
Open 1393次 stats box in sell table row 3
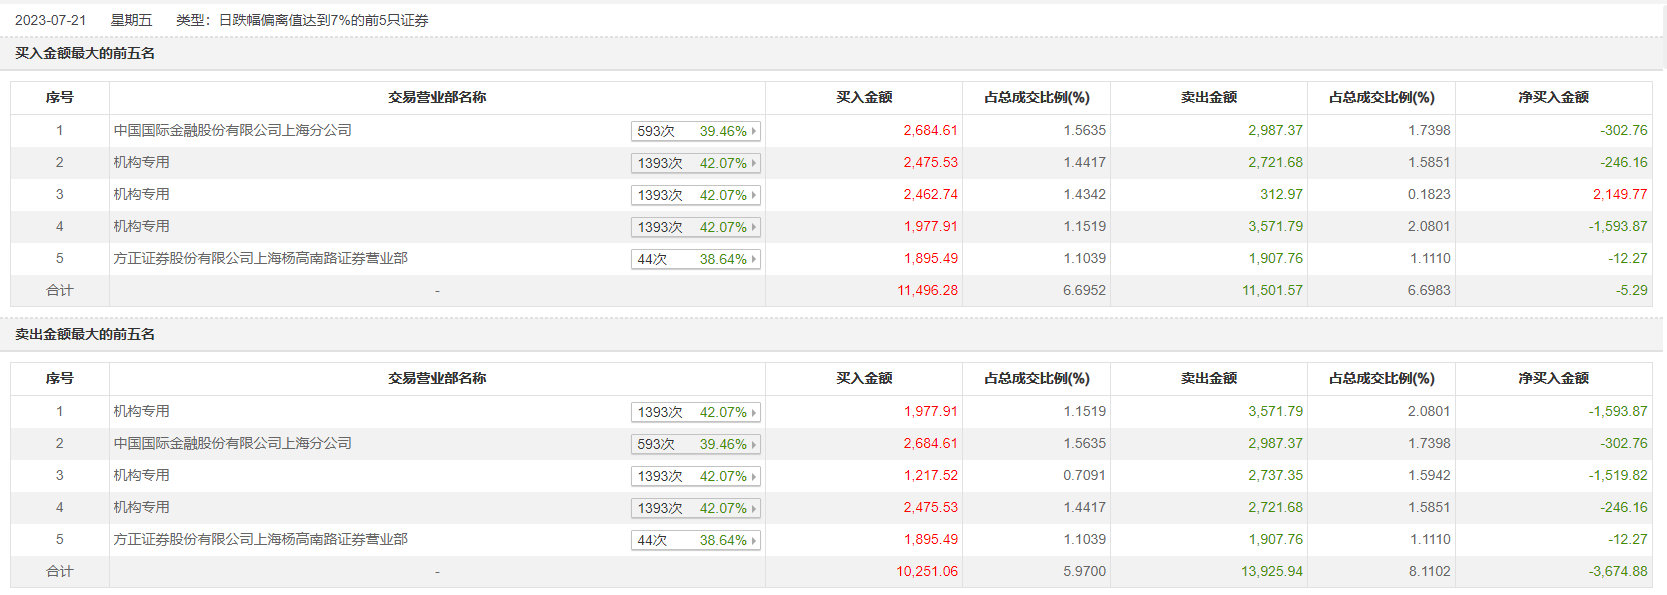point(695,476)
